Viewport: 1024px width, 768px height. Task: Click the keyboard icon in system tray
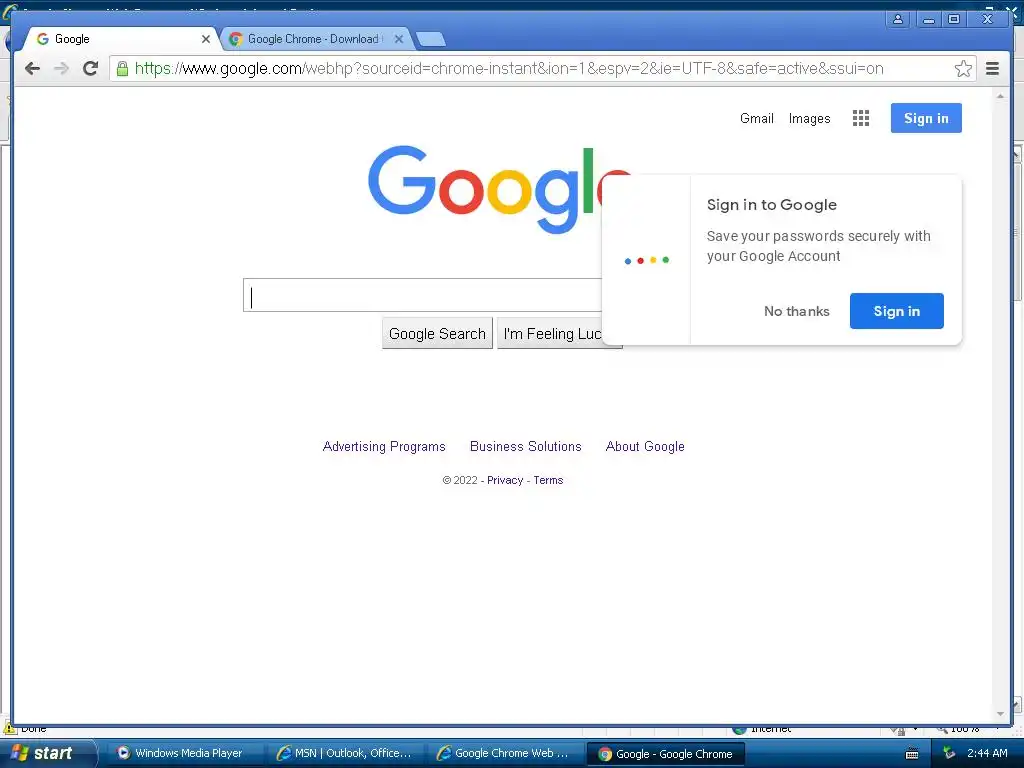912,754
